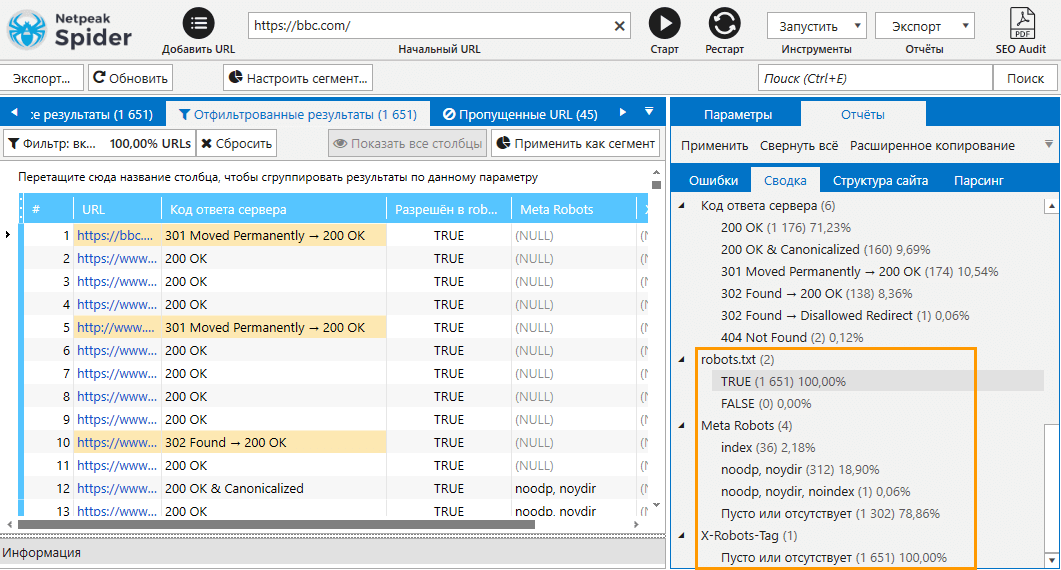
Task: Collapse the Код ответа сервера section
Action: [x=684, y=205]
